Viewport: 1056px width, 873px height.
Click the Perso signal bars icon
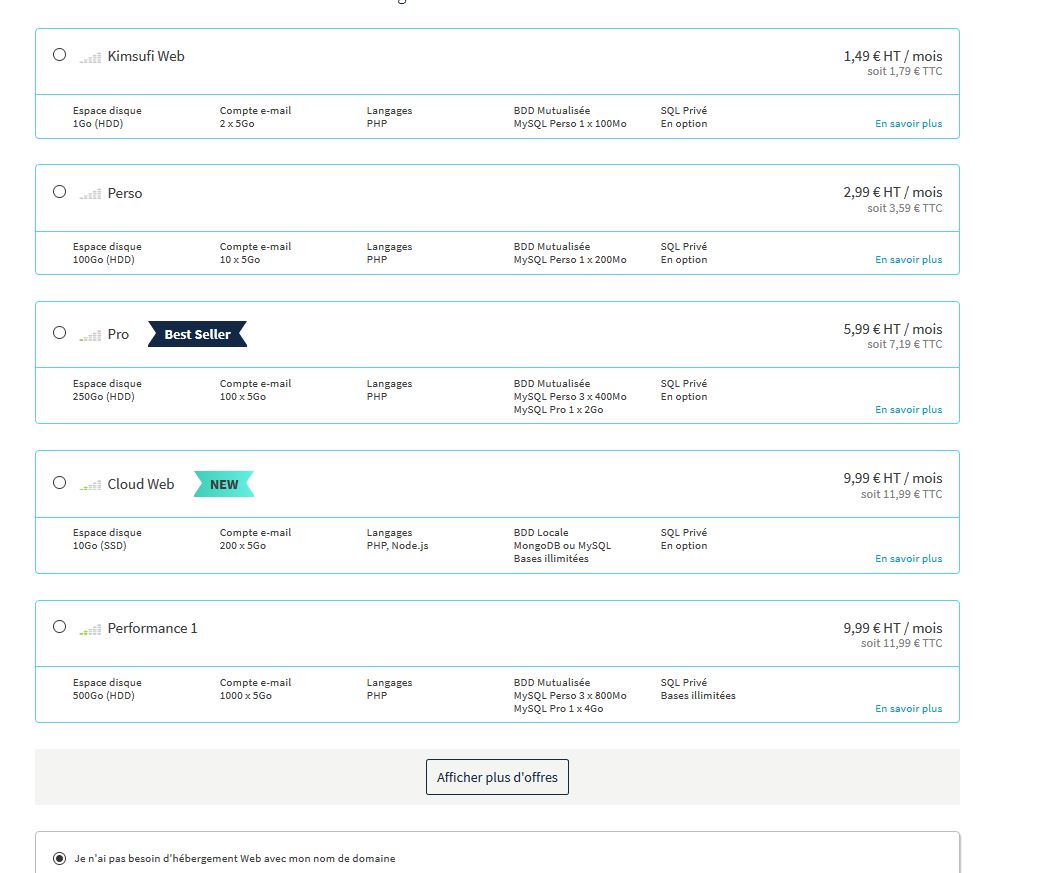tap(90, 195)
